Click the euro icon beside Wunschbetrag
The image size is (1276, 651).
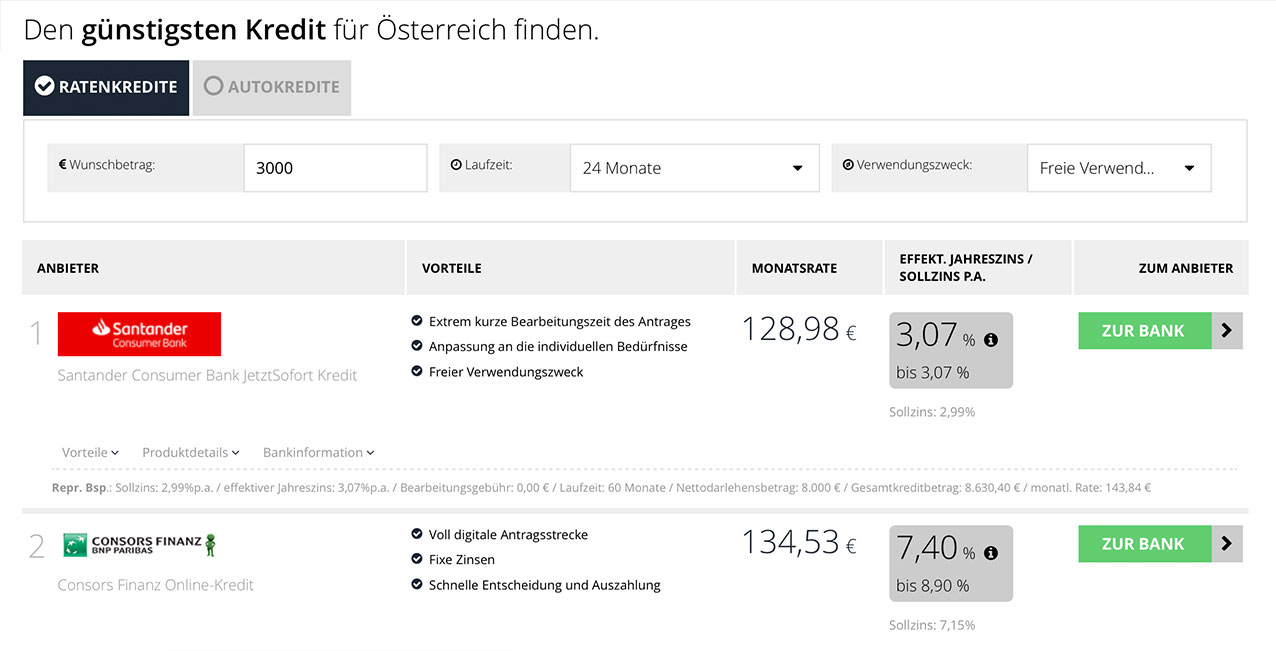click(x=62, y=165)
